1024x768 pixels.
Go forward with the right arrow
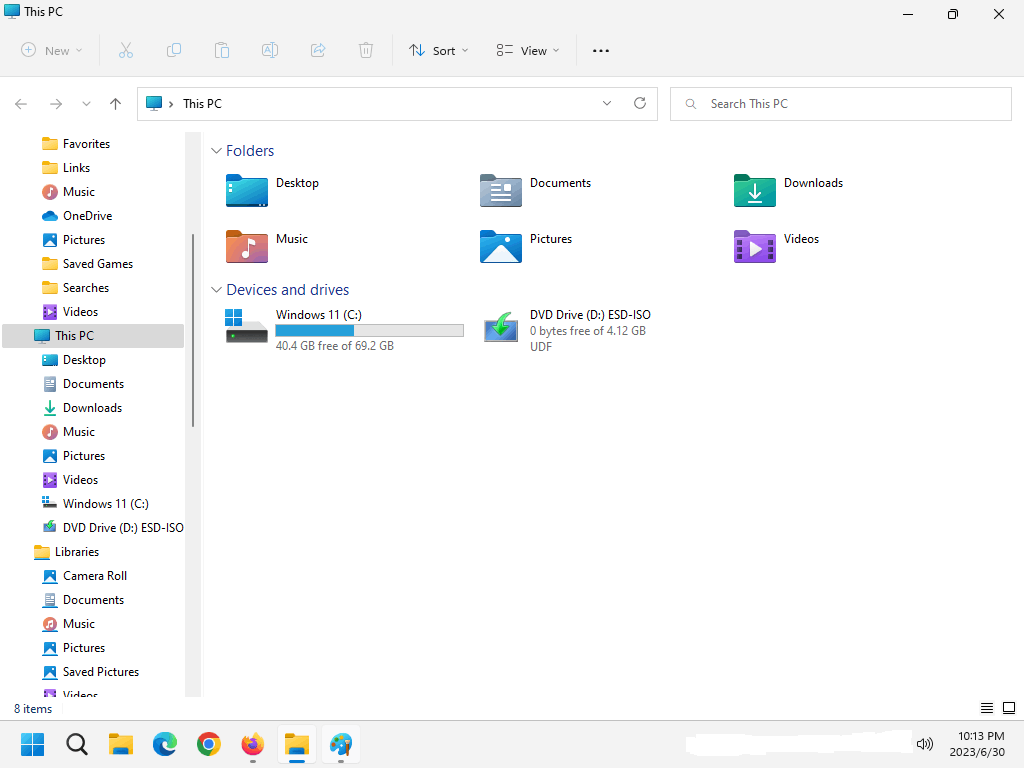tap(56, 104)
